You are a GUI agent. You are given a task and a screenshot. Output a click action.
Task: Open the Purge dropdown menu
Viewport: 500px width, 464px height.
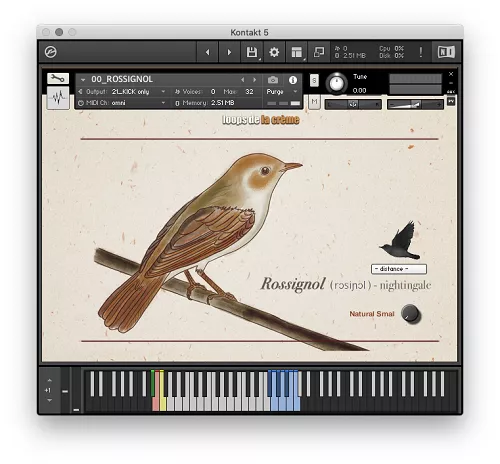(281, 91)
